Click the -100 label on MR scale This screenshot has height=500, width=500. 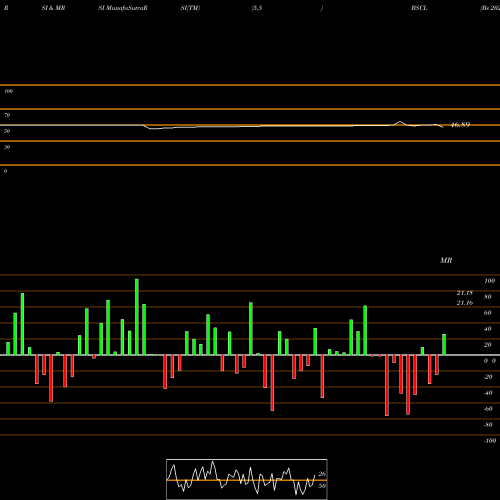coord(490,441)
